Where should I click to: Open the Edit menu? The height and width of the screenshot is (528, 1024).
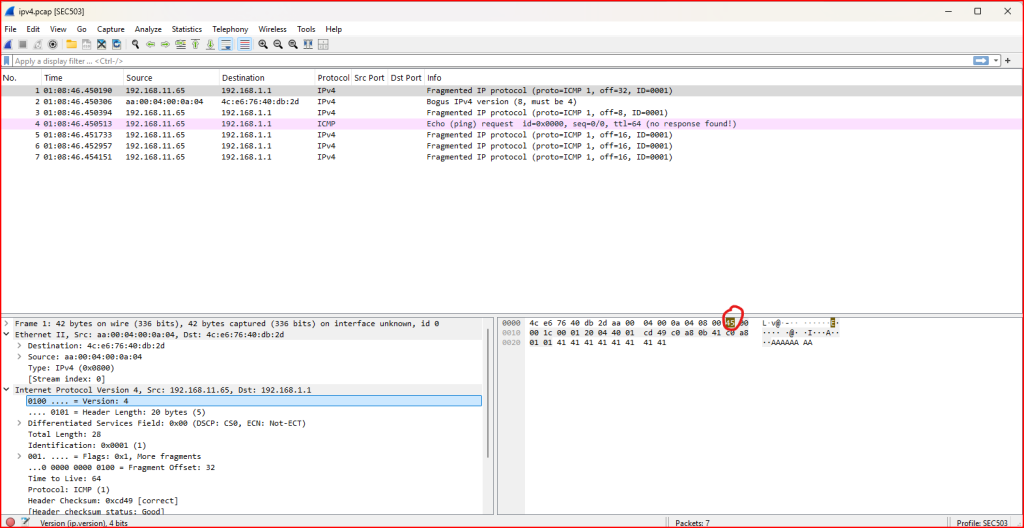tap(33, 29)
